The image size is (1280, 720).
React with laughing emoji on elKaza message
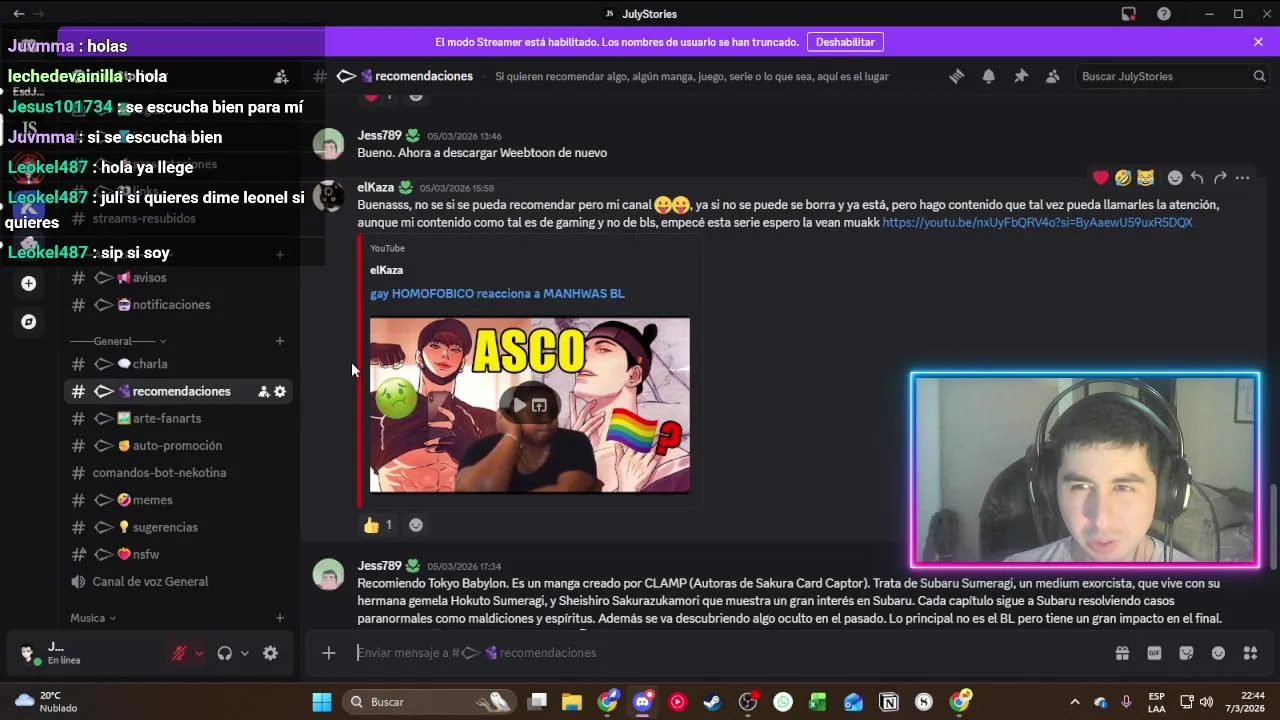(x=1123, y=177)
